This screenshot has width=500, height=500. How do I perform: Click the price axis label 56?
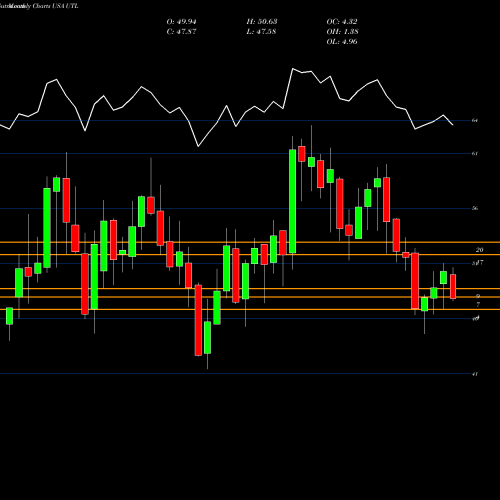[475, 208]
